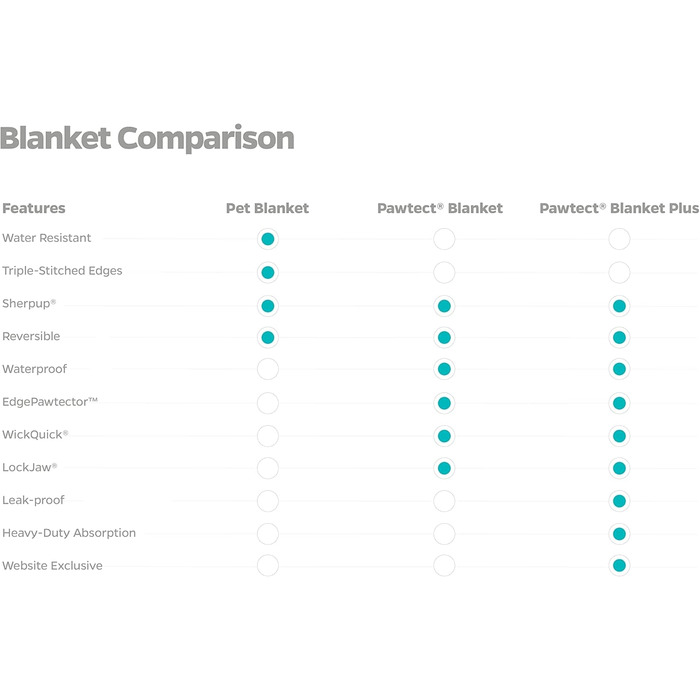Click the Blanket Comparison heading

[x=147, y=138]
